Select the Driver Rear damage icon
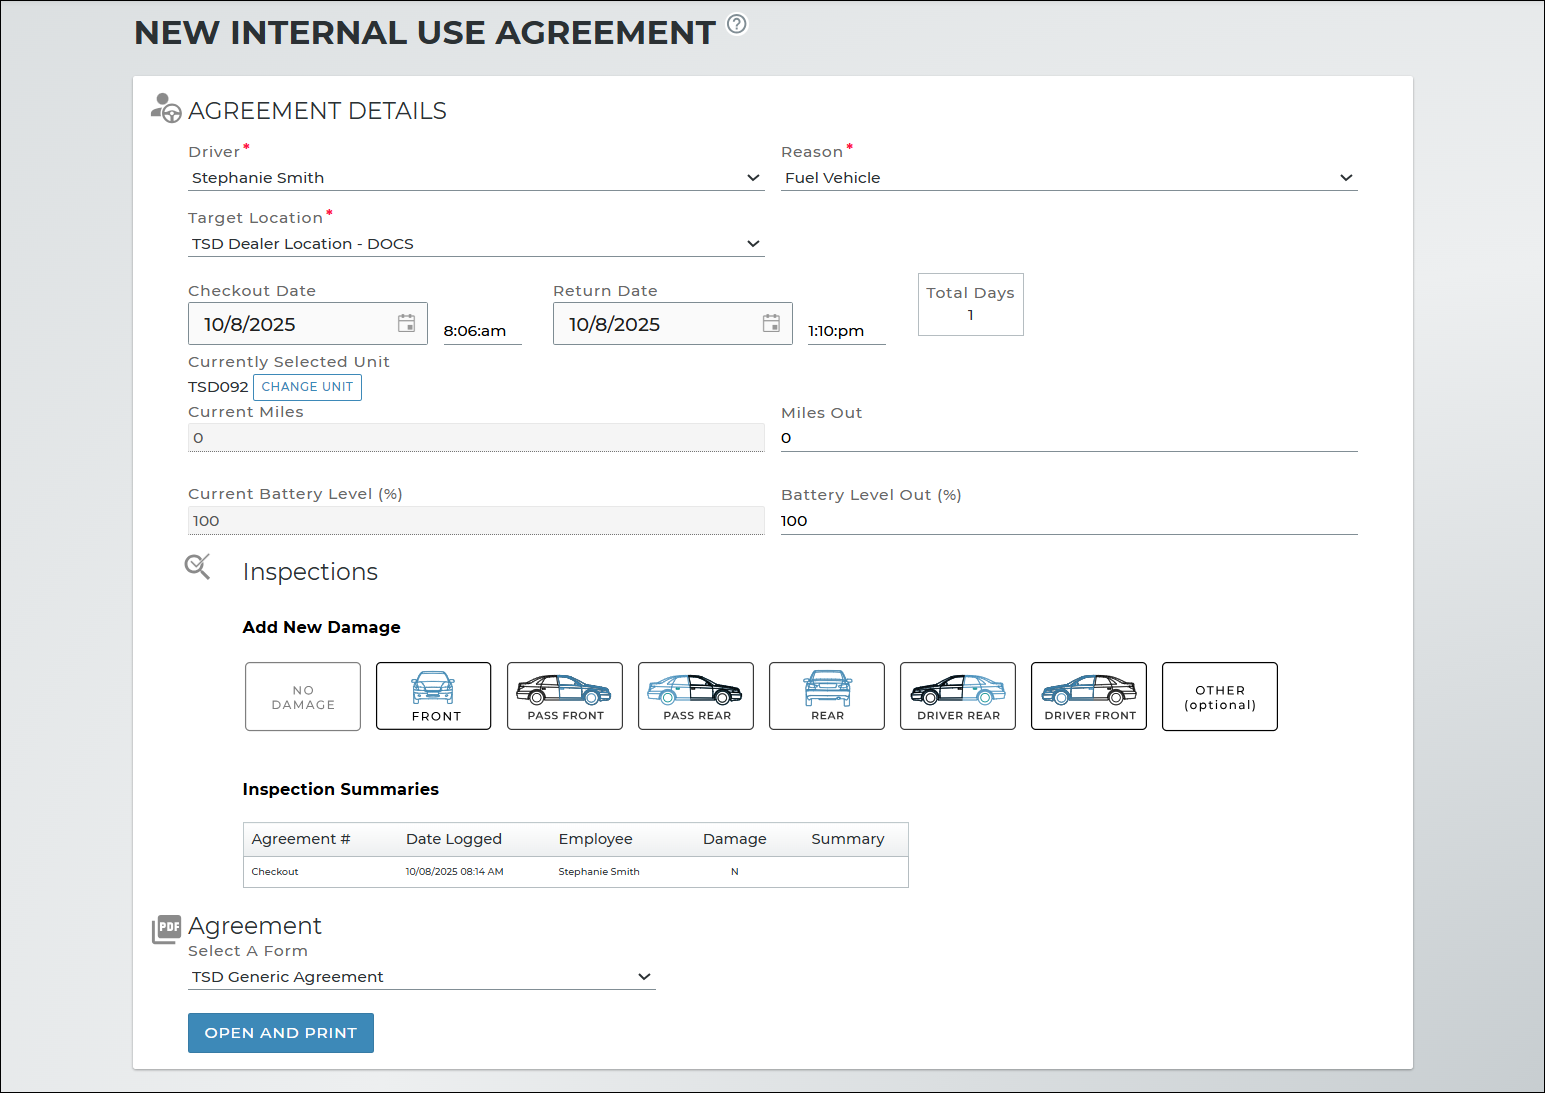 click(957, 696)
